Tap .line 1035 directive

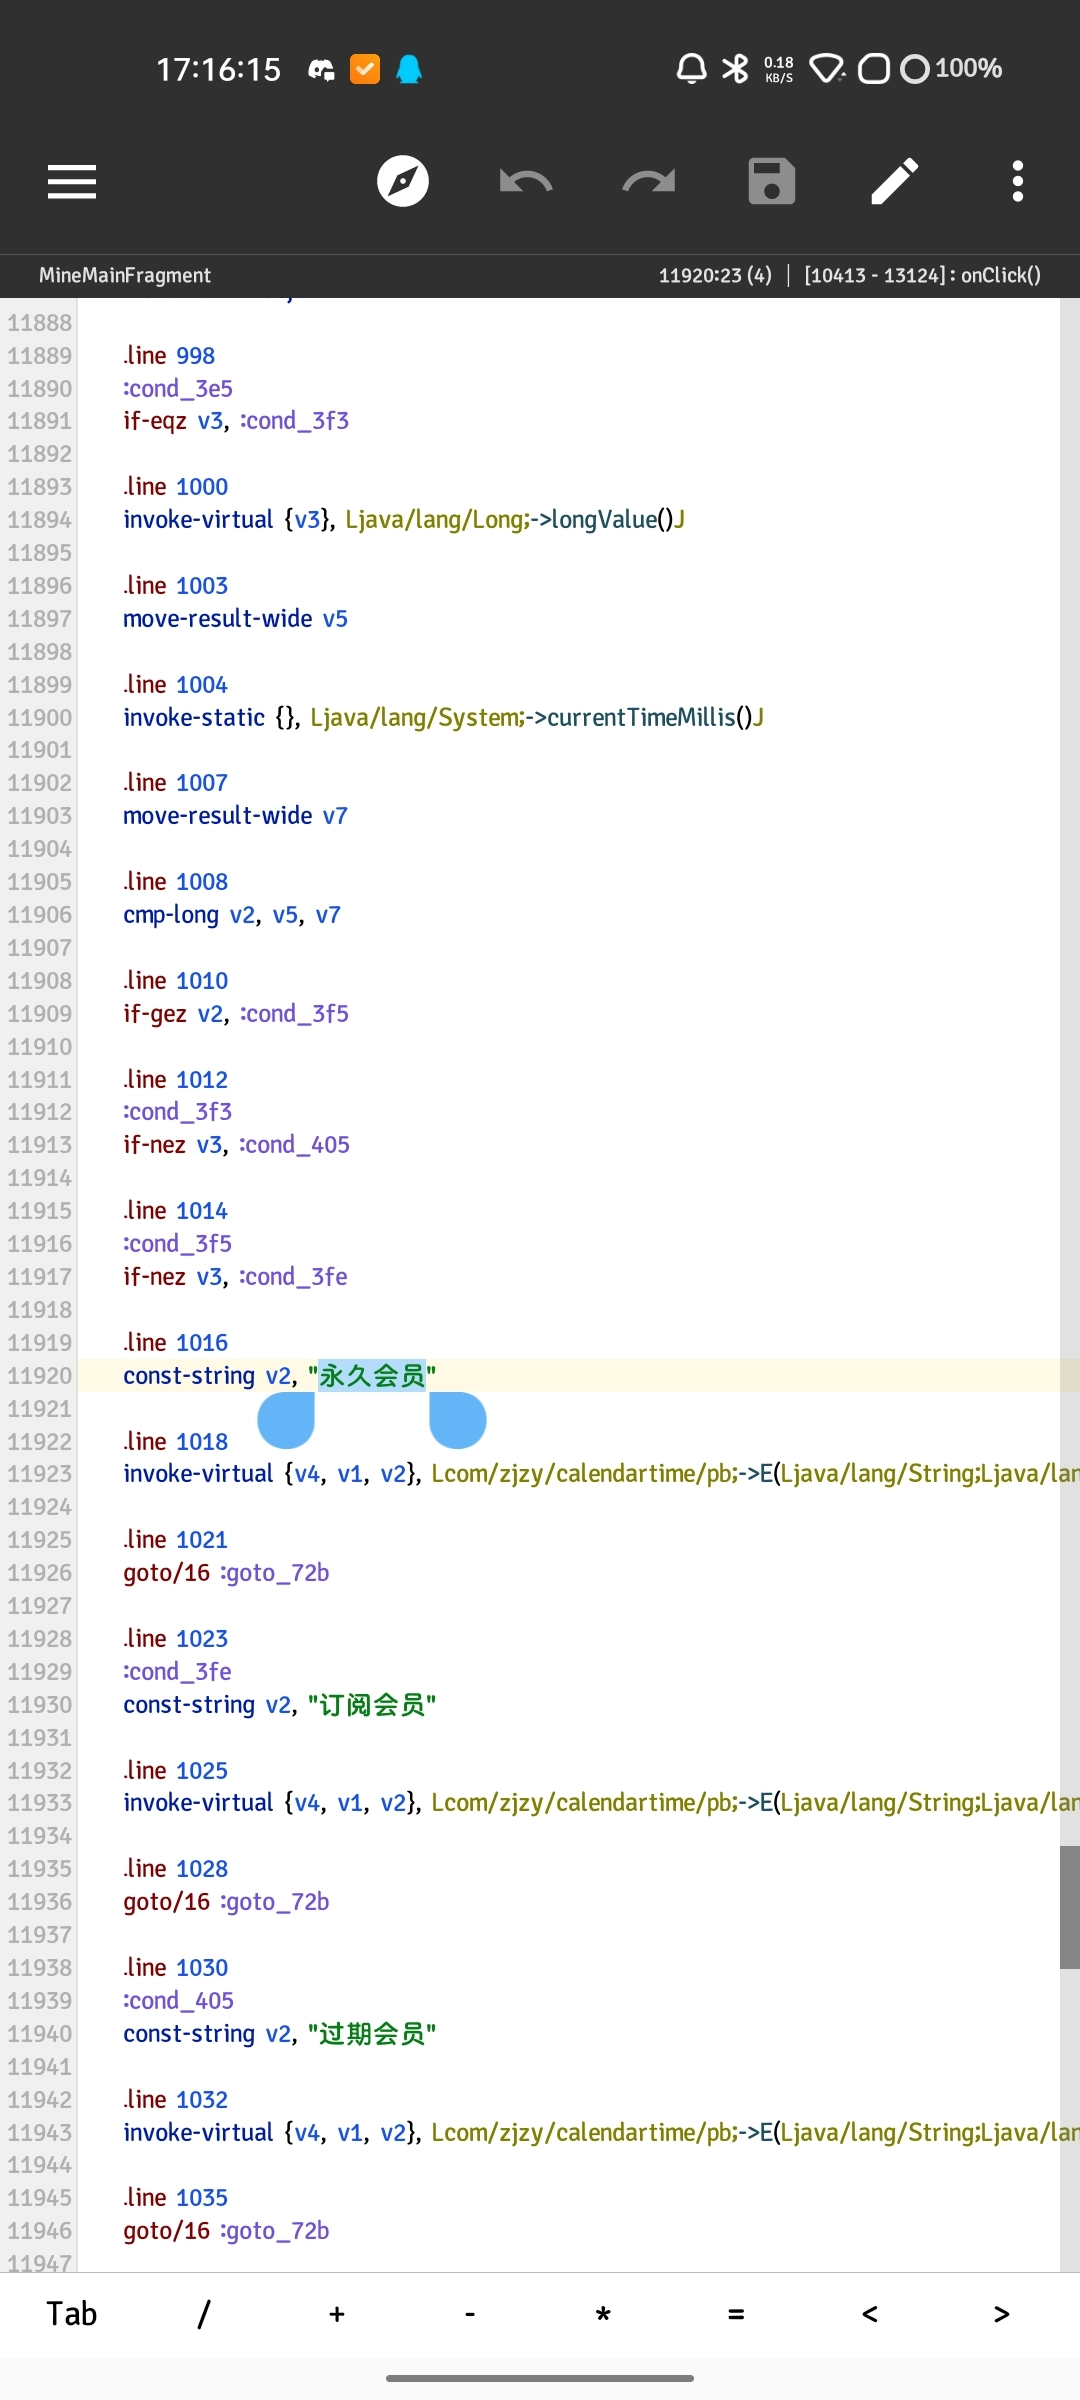coord(175,2198)
